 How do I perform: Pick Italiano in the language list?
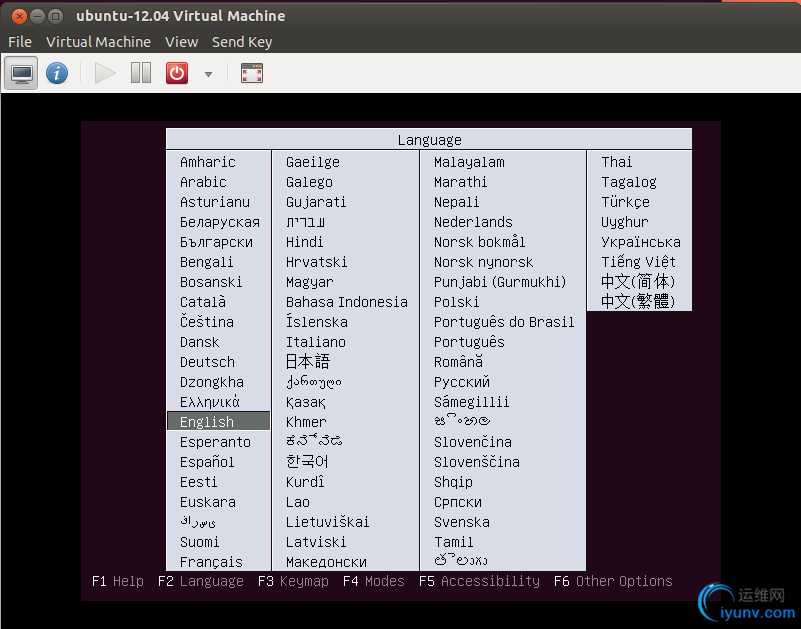tap(315, 342)
